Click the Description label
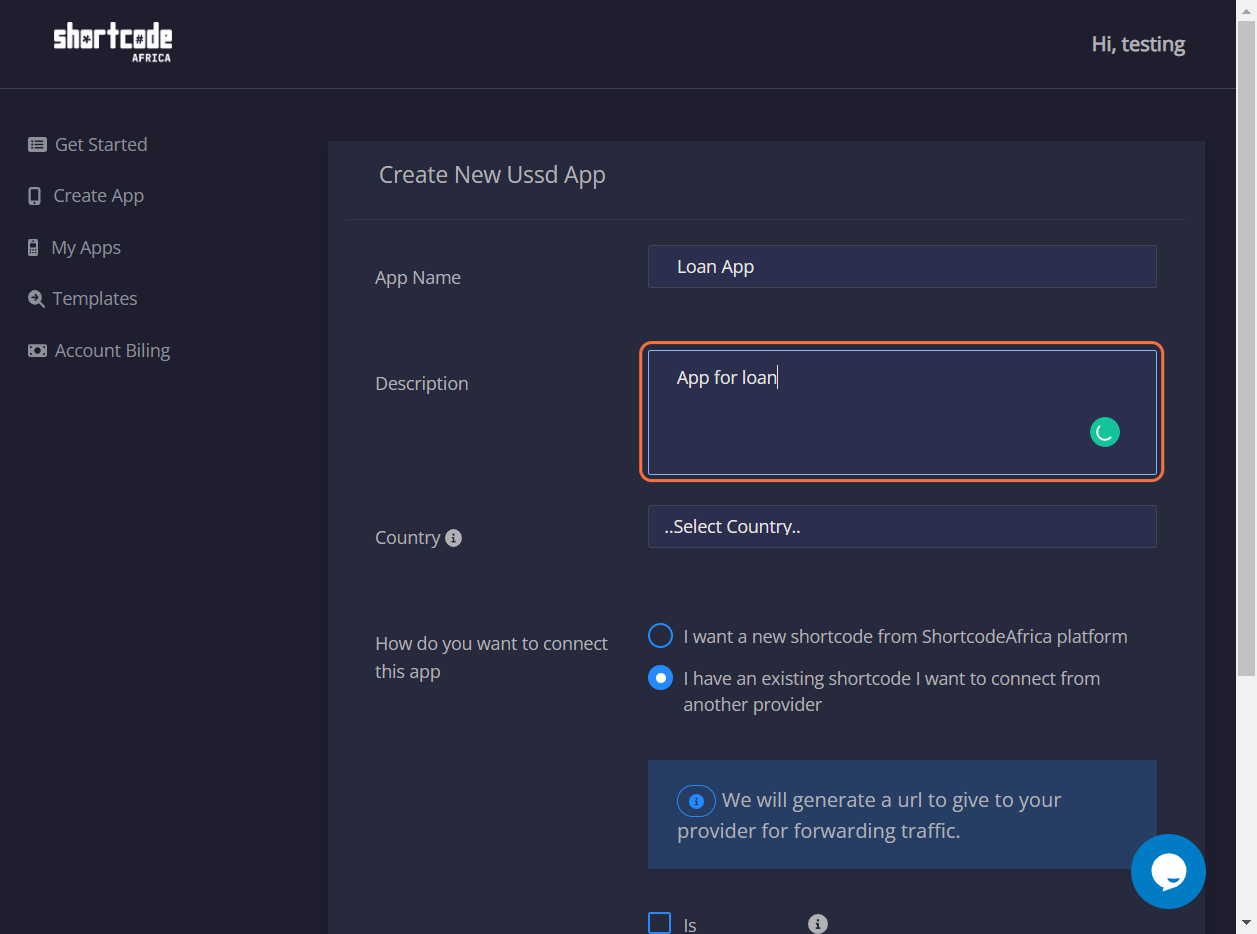The image size is (1257, 934). tap(422, 384)
